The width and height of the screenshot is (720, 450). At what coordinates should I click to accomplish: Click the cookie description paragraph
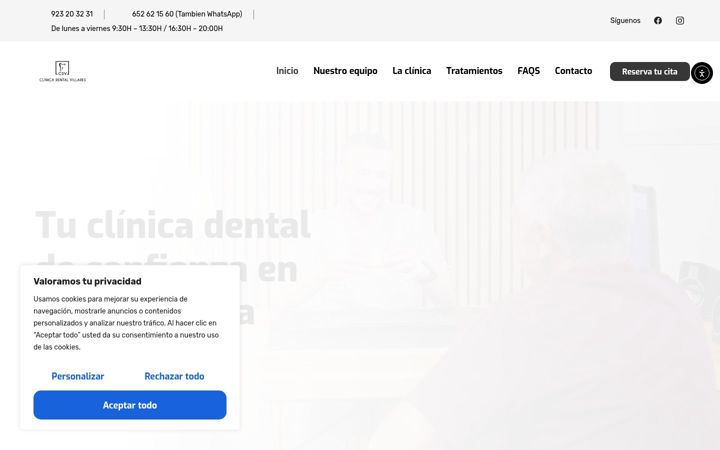coord(126,323)
